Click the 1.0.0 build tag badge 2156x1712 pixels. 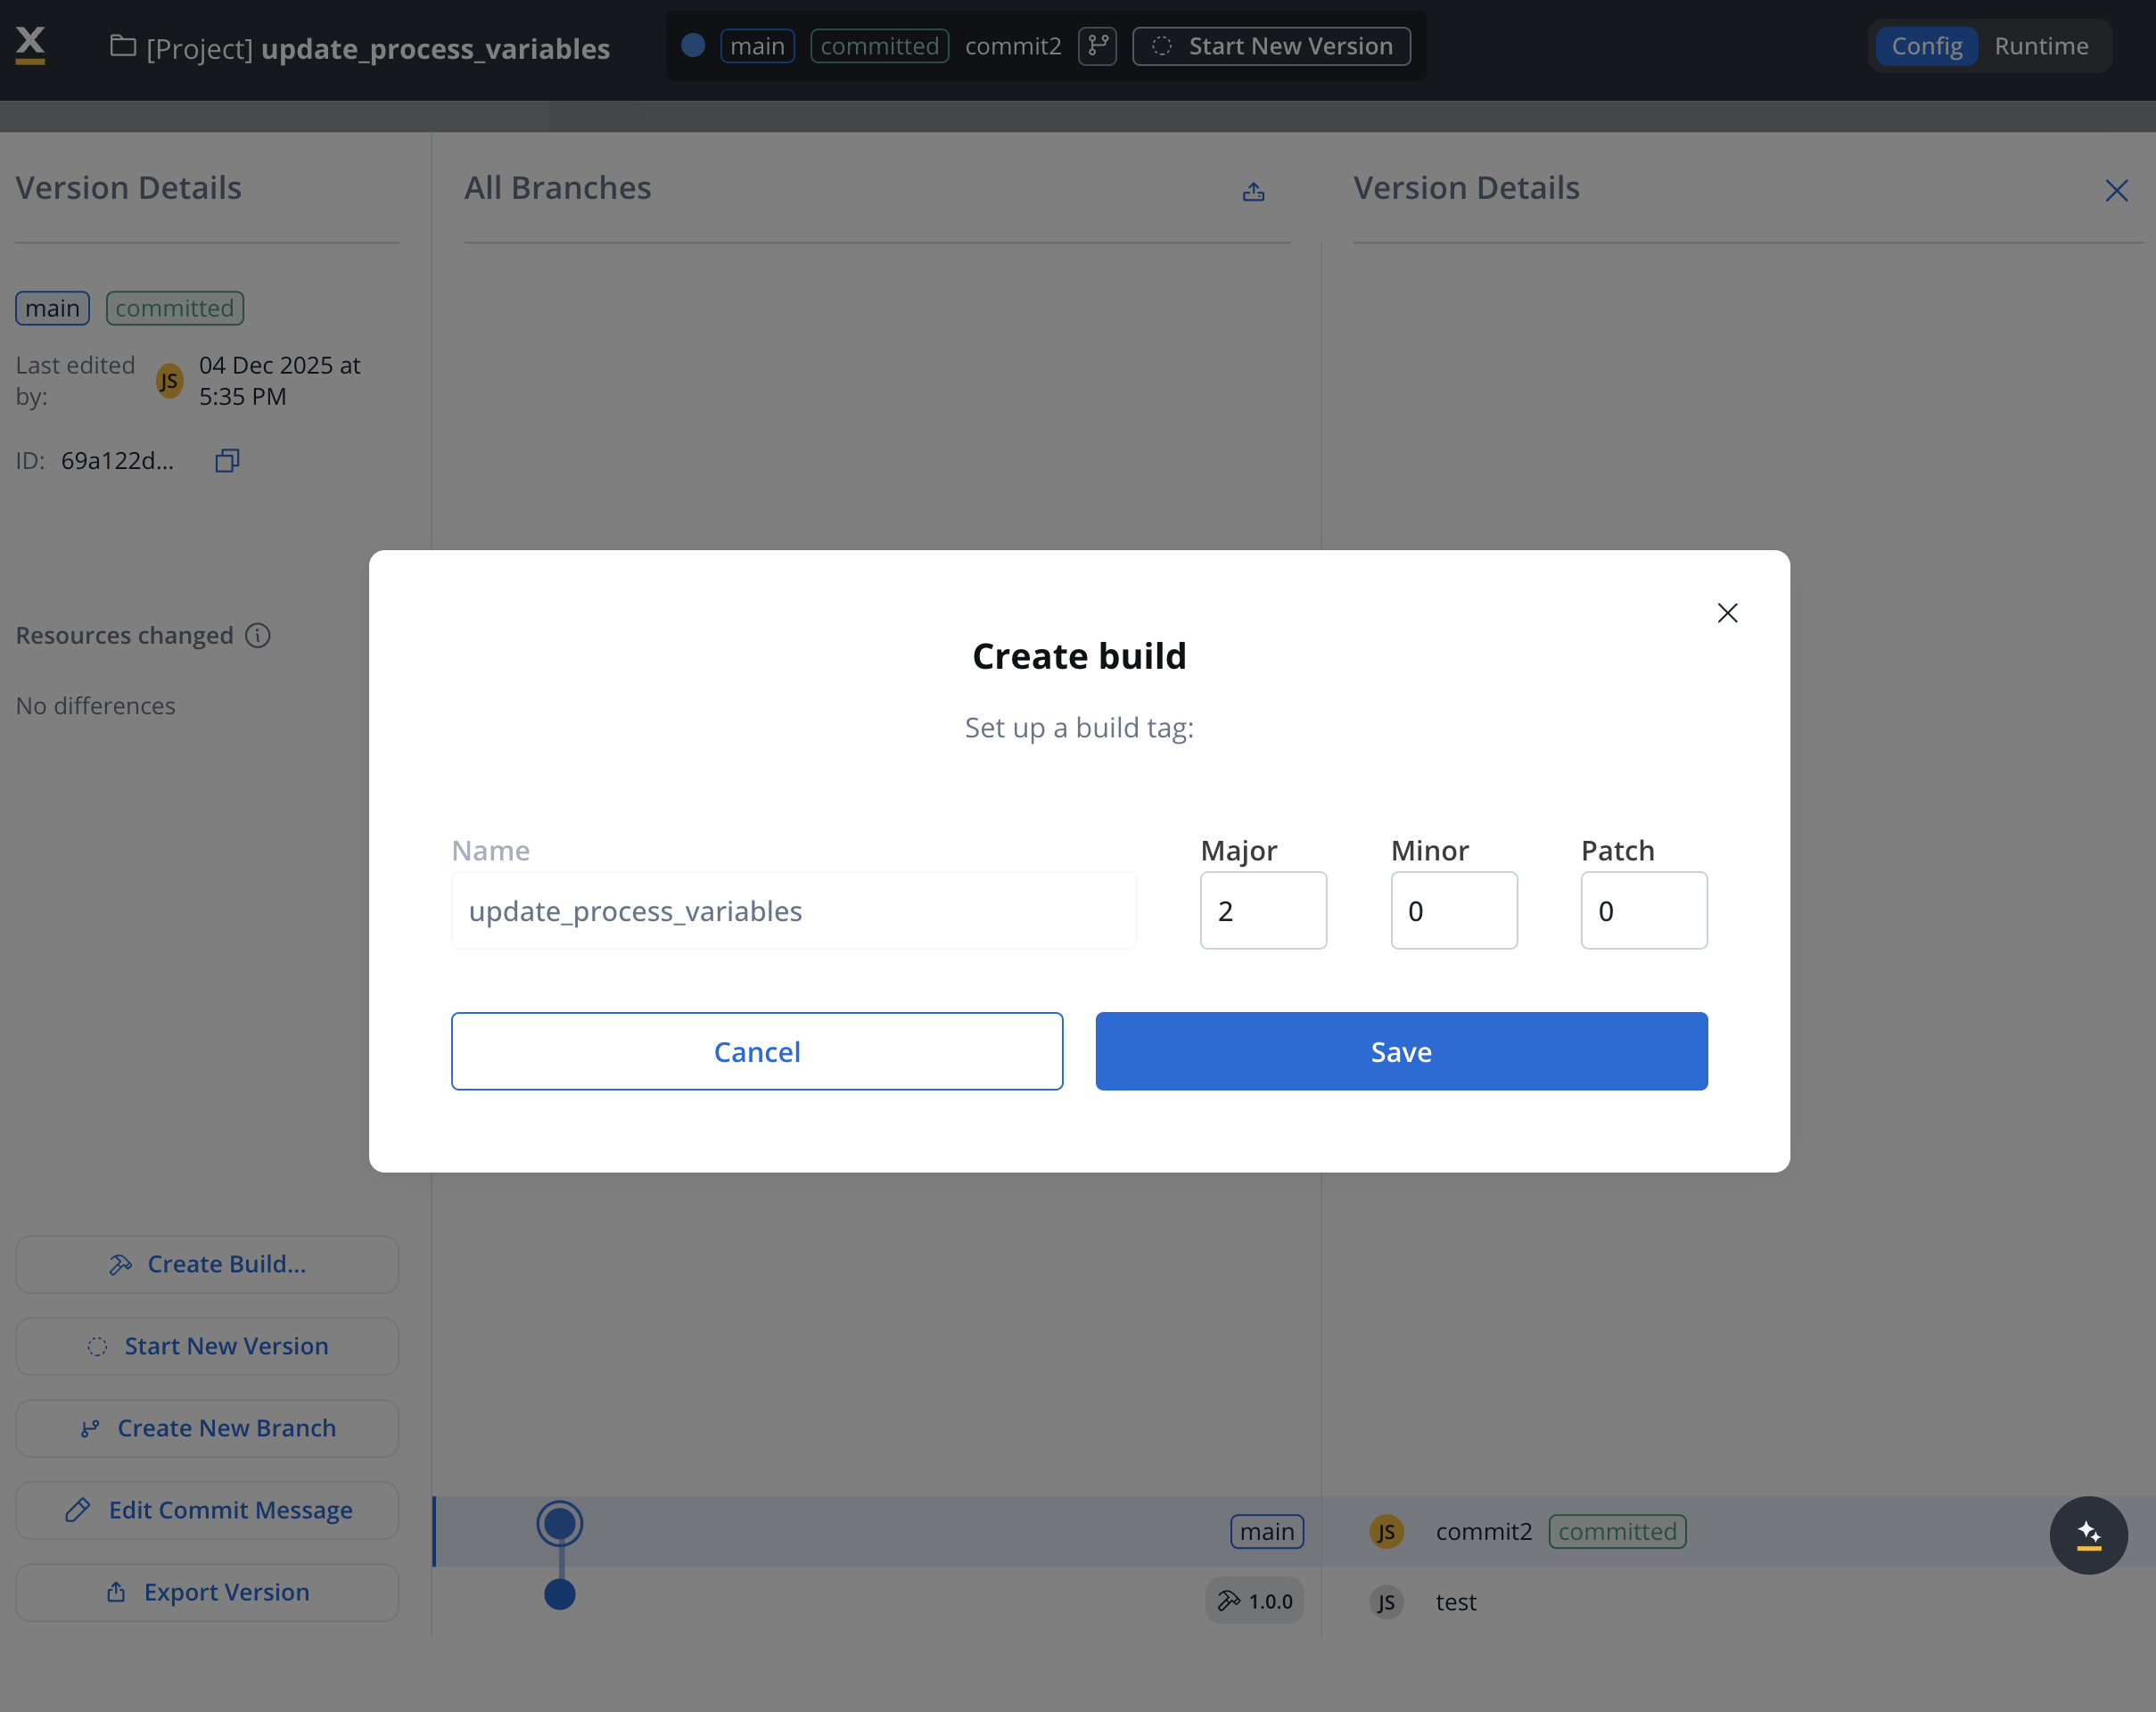[1254, 1601]
